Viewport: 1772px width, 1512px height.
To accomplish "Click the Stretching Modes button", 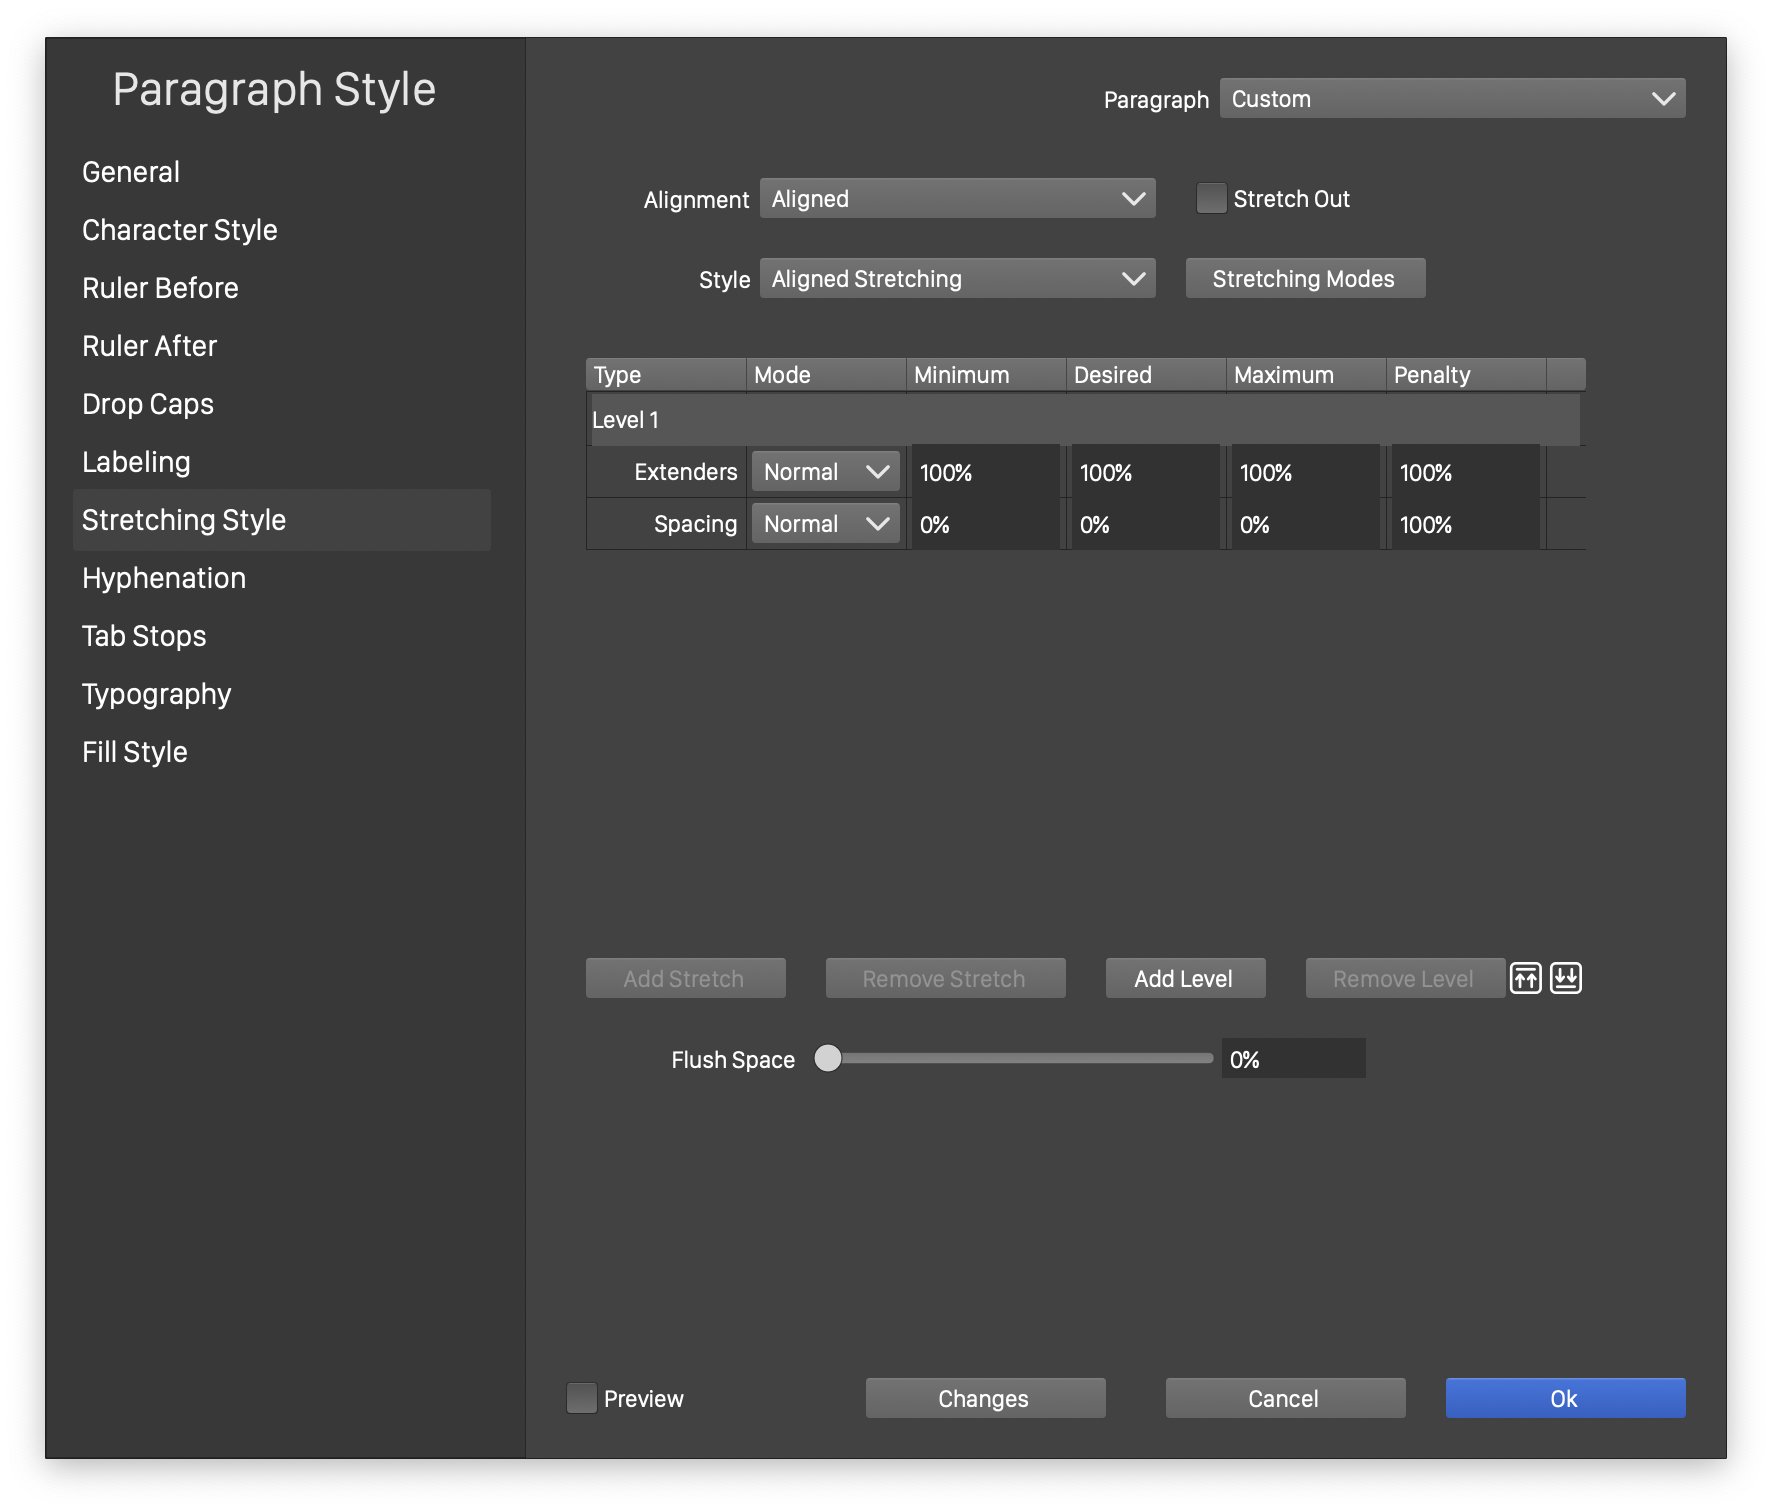I will [x=1304, y=279].
